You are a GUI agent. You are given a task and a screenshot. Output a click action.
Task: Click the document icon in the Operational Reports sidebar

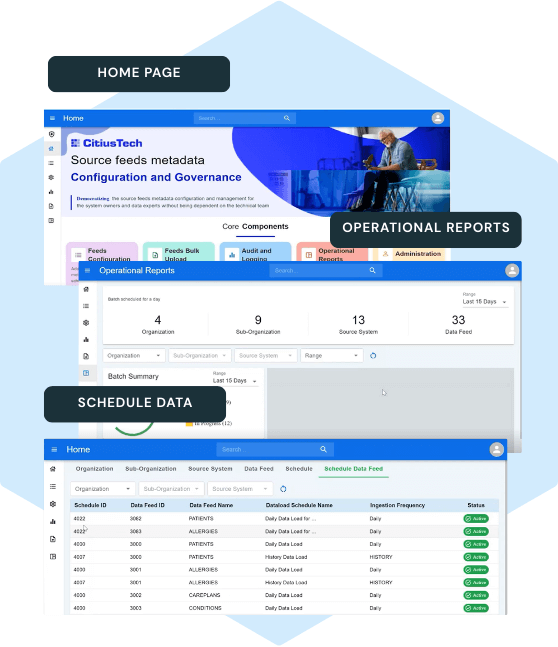point(86,356)
